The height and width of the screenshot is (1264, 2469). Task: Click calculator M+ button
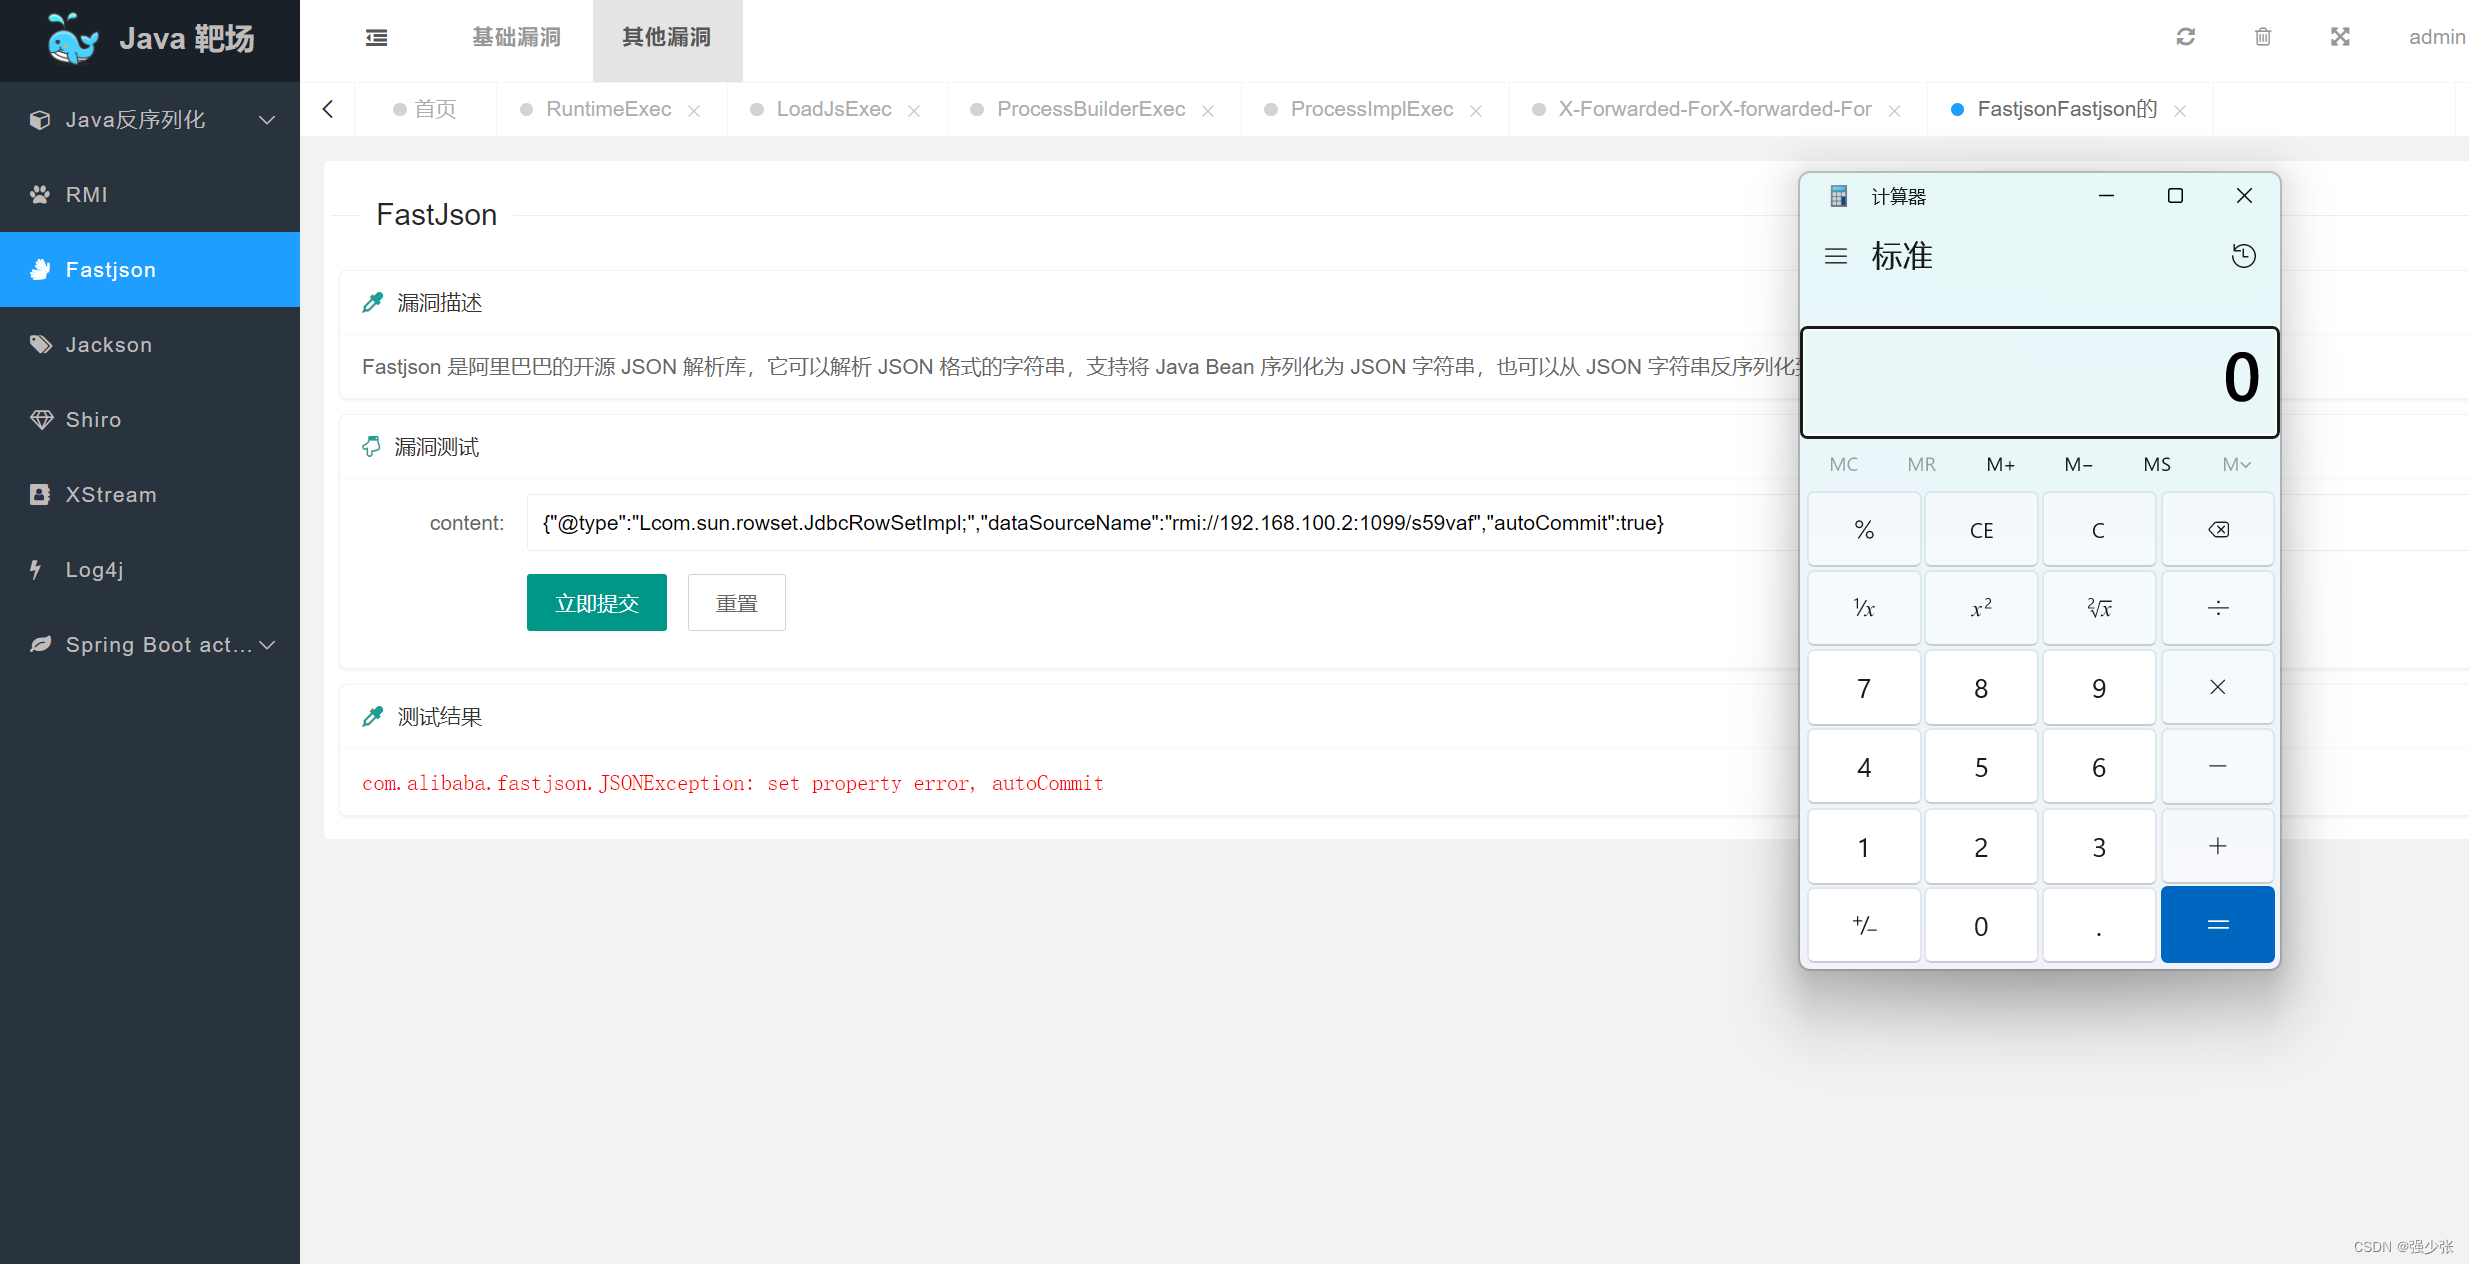click(2000, 464)
